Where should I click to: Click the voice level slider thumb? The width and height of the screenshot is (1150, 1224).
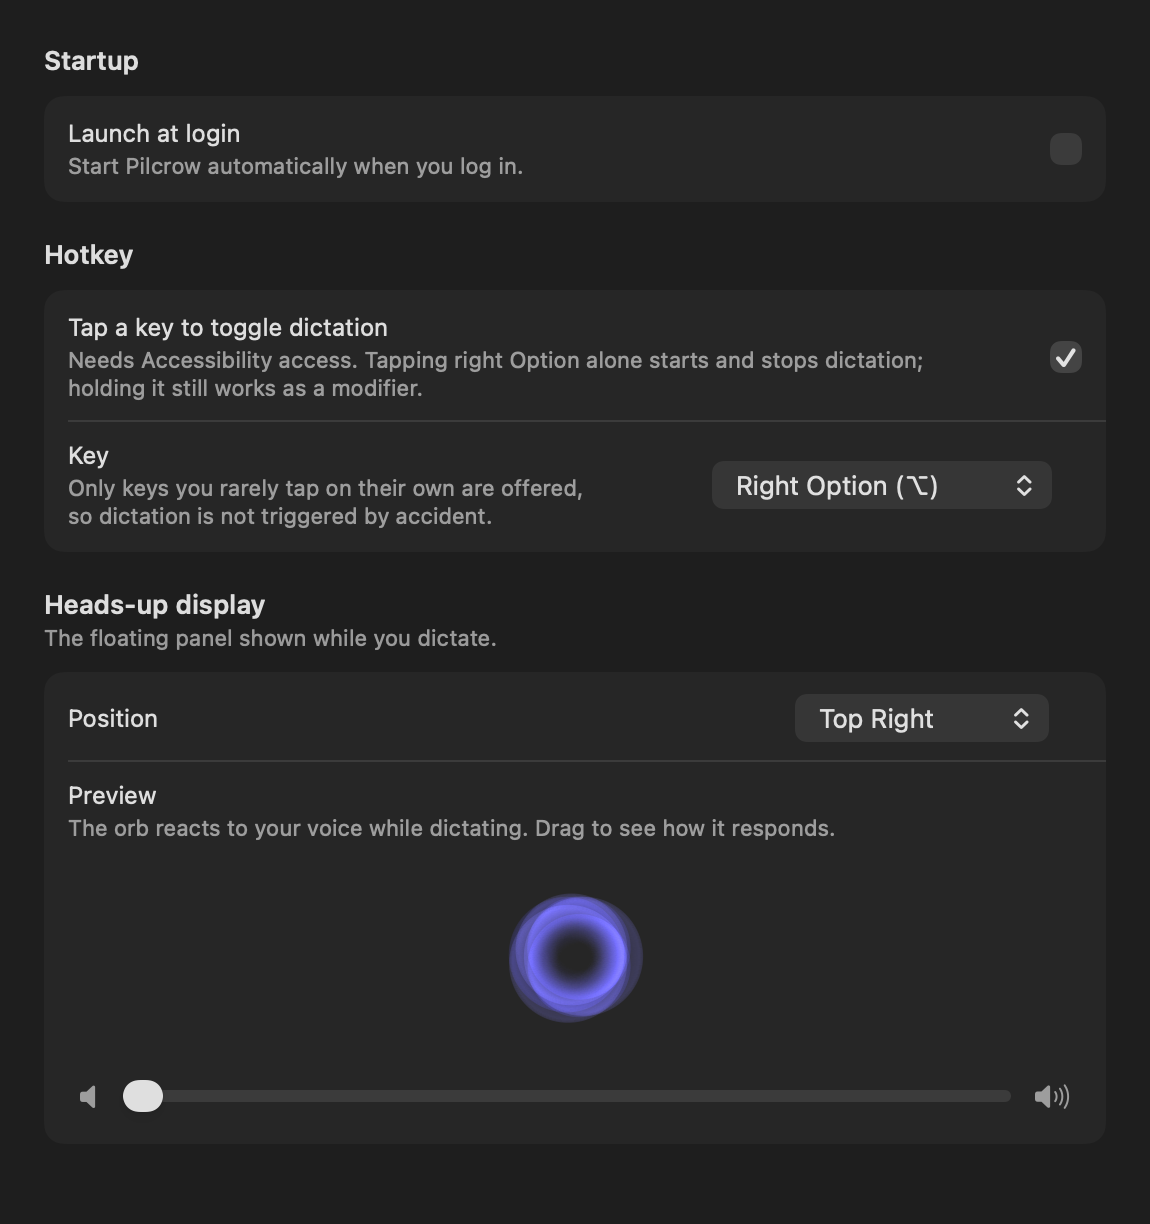pyautogui.click(x=143, y=1096)
